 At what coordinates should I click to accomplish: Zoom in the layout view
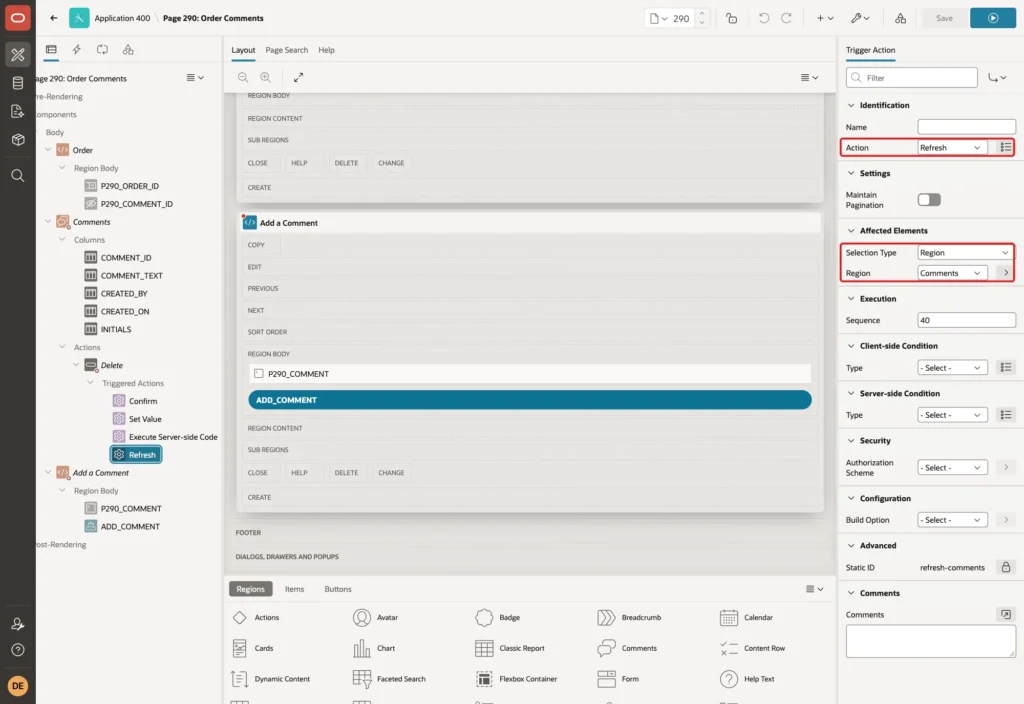point(266,77)
